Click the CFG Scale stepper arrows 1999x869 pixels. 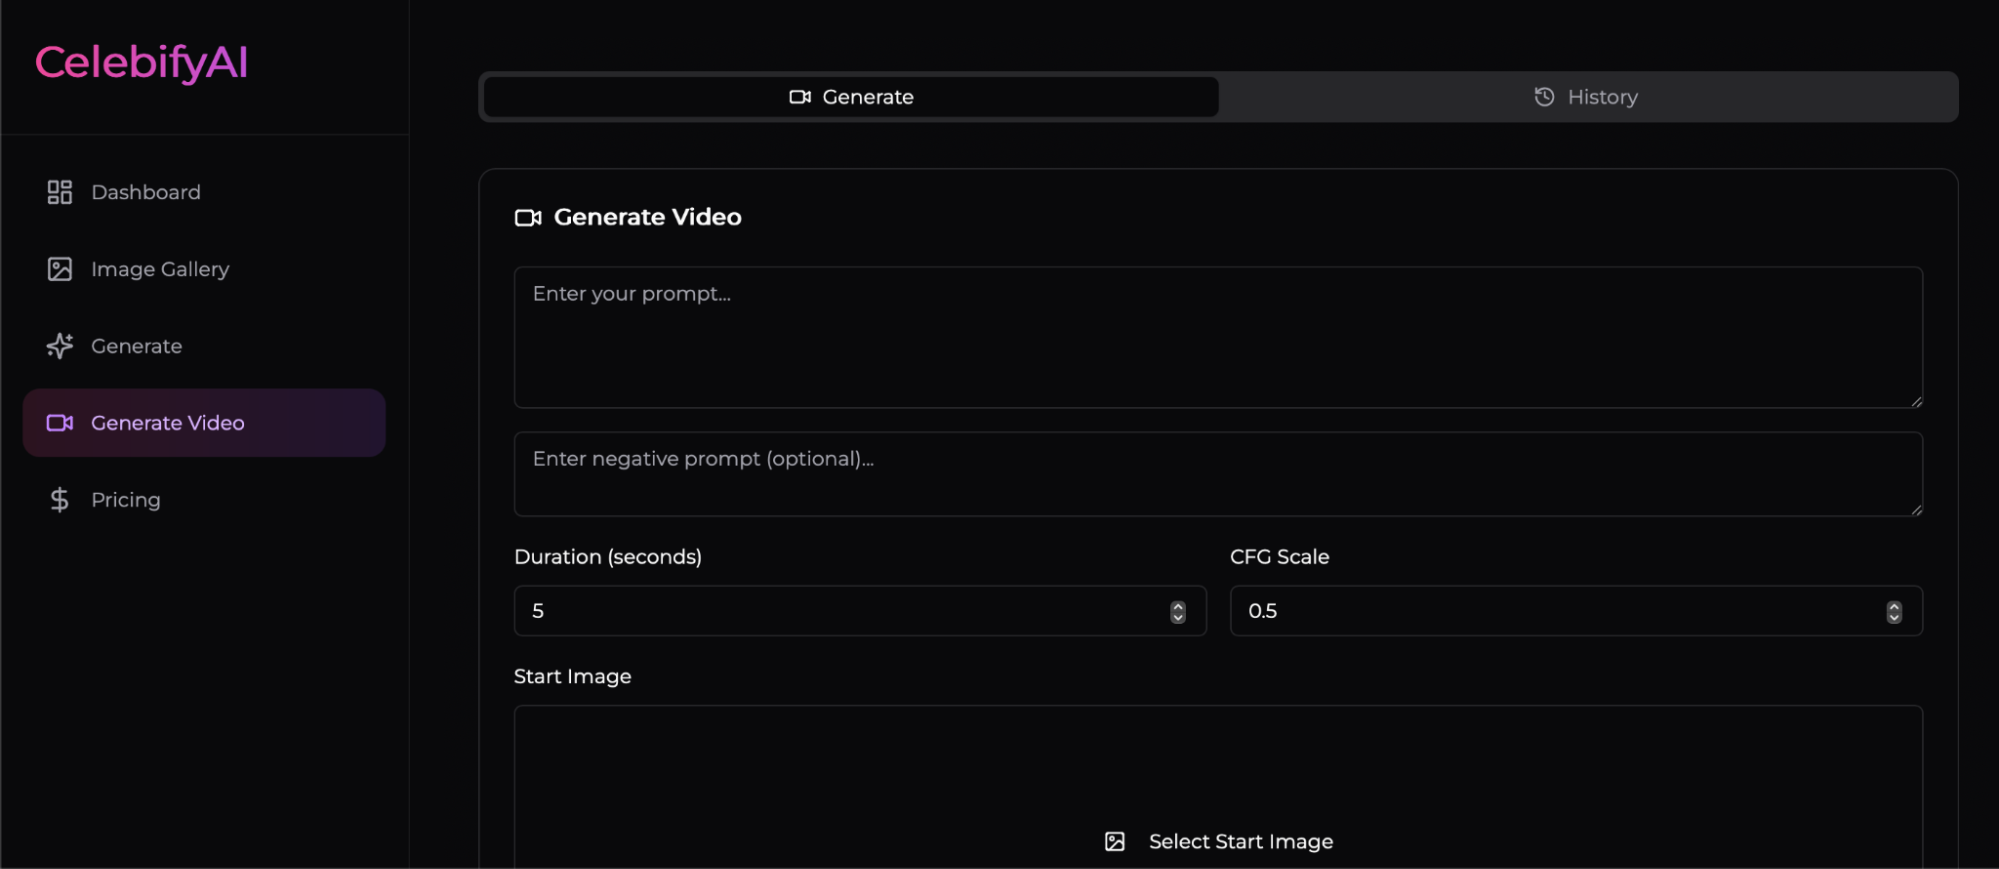click(x=1894, y=612)
